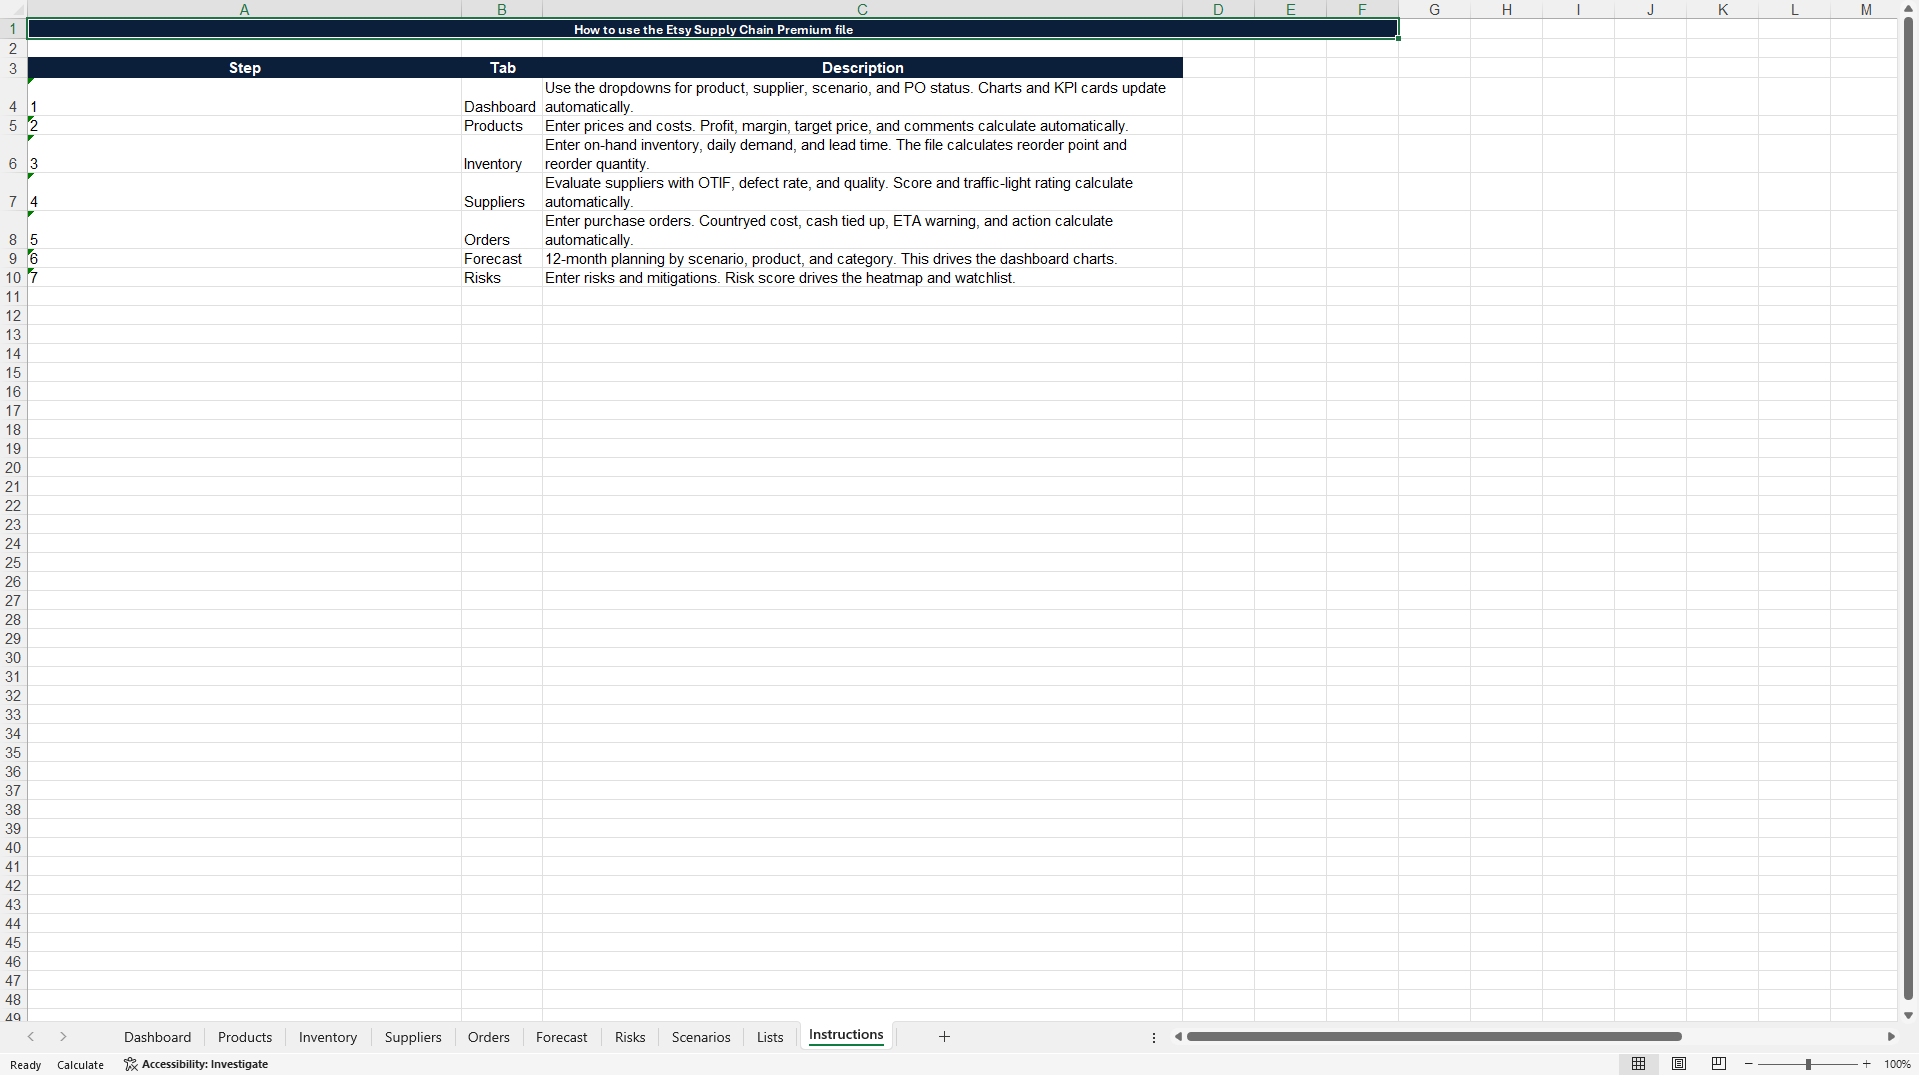
Task: Add a new sheet with the plus icon
Action: pyautogui.click(x=944, y=1037)
